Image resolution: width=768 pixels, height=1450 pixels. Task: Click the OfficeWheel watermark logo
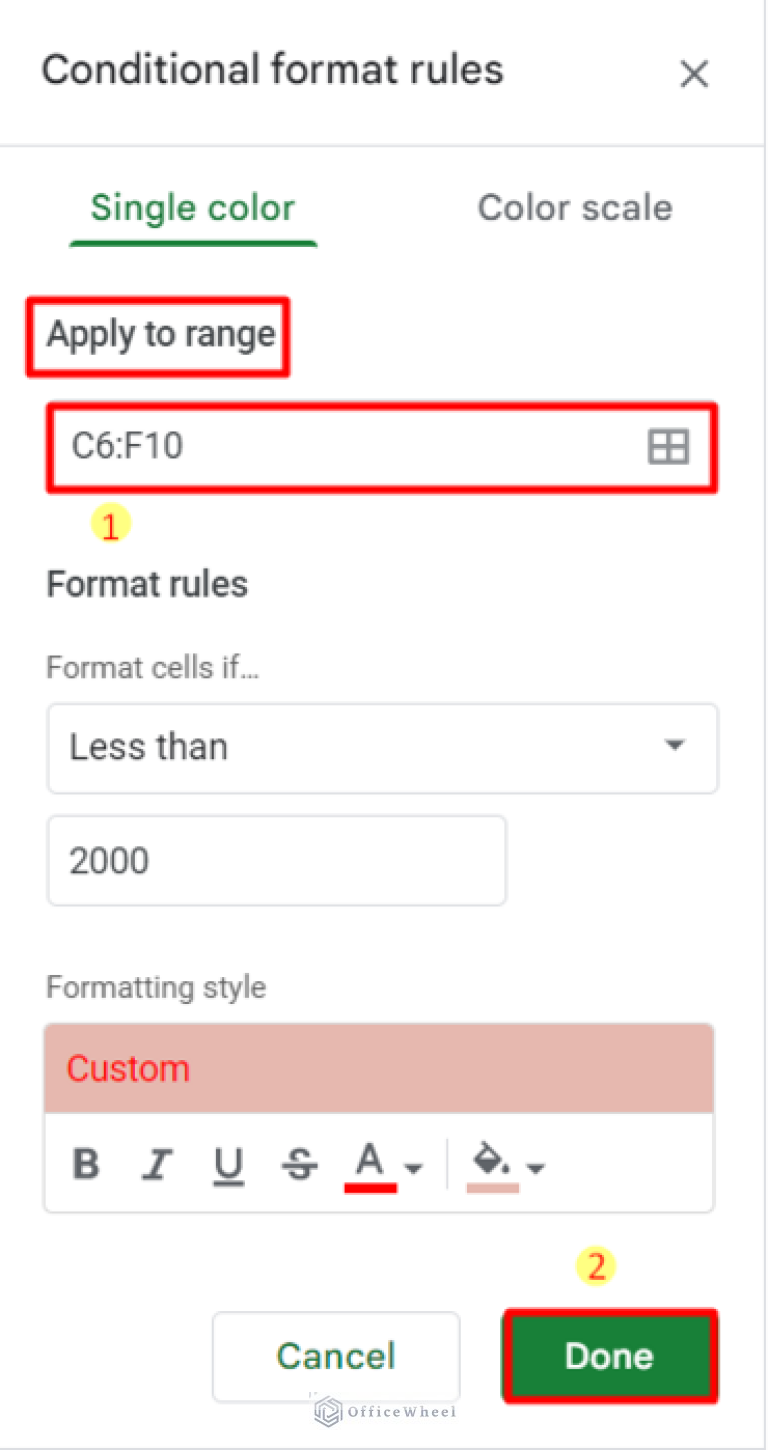(x=384, y=1410)
